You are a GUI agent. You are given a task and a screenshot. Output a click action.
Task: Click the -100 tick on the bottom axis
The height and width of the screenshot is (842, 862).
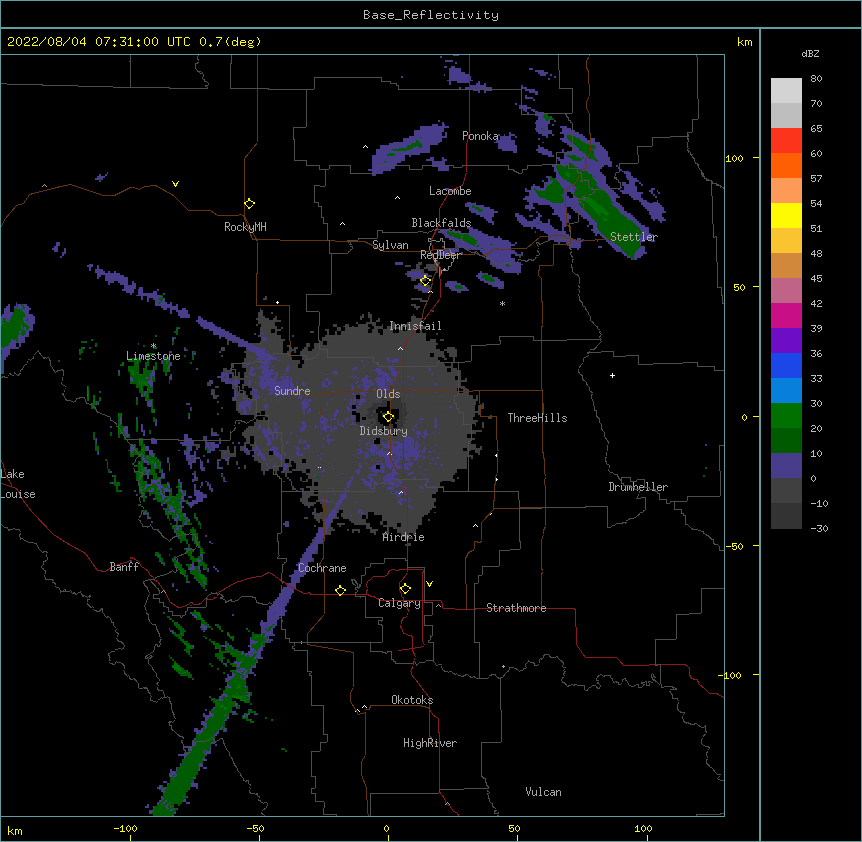[x=125, y=828]
